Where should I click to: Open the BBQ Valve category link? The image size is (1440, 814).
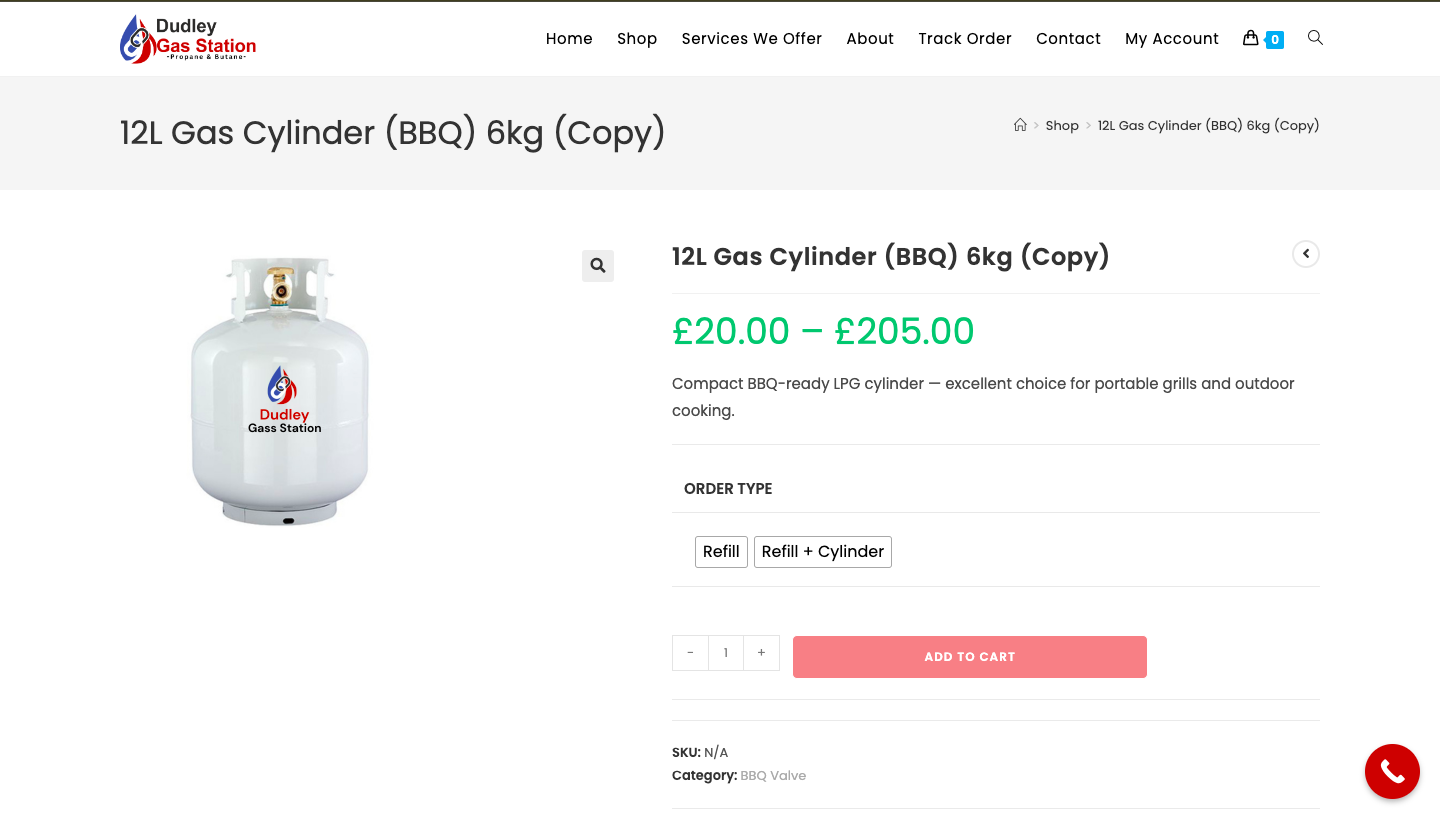point(773,775)
